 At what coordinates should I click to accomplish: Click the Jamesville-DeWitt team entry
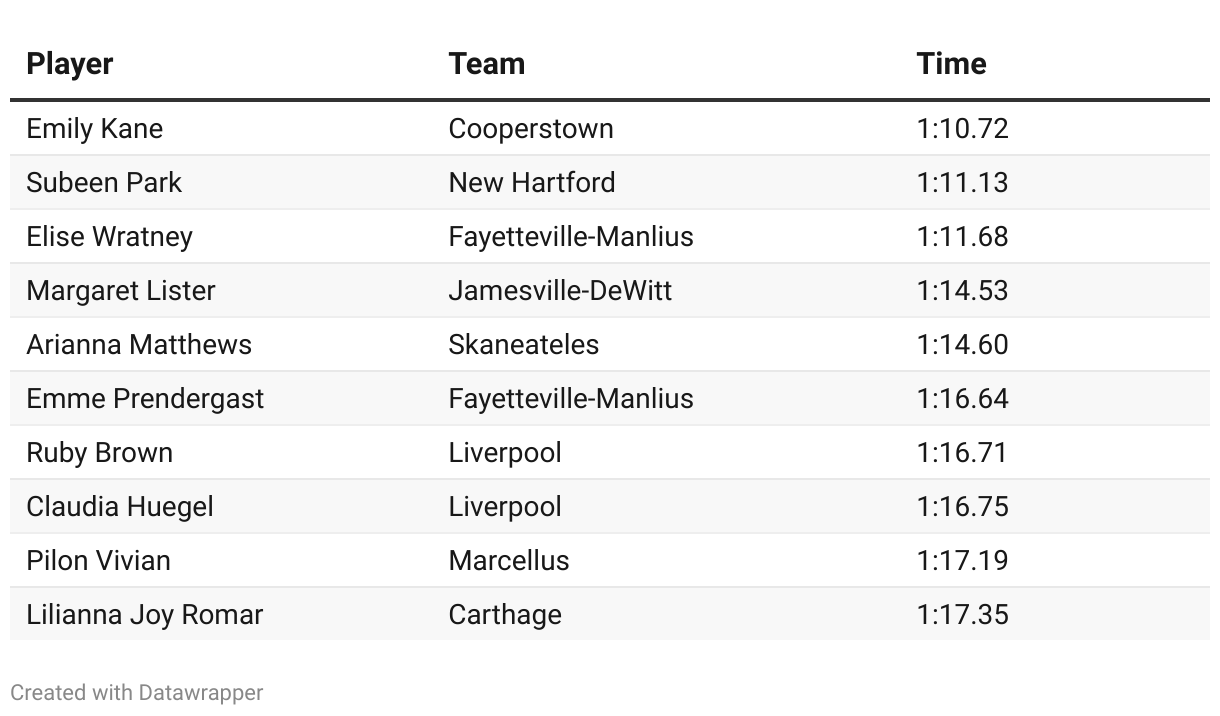pos(560,291)
